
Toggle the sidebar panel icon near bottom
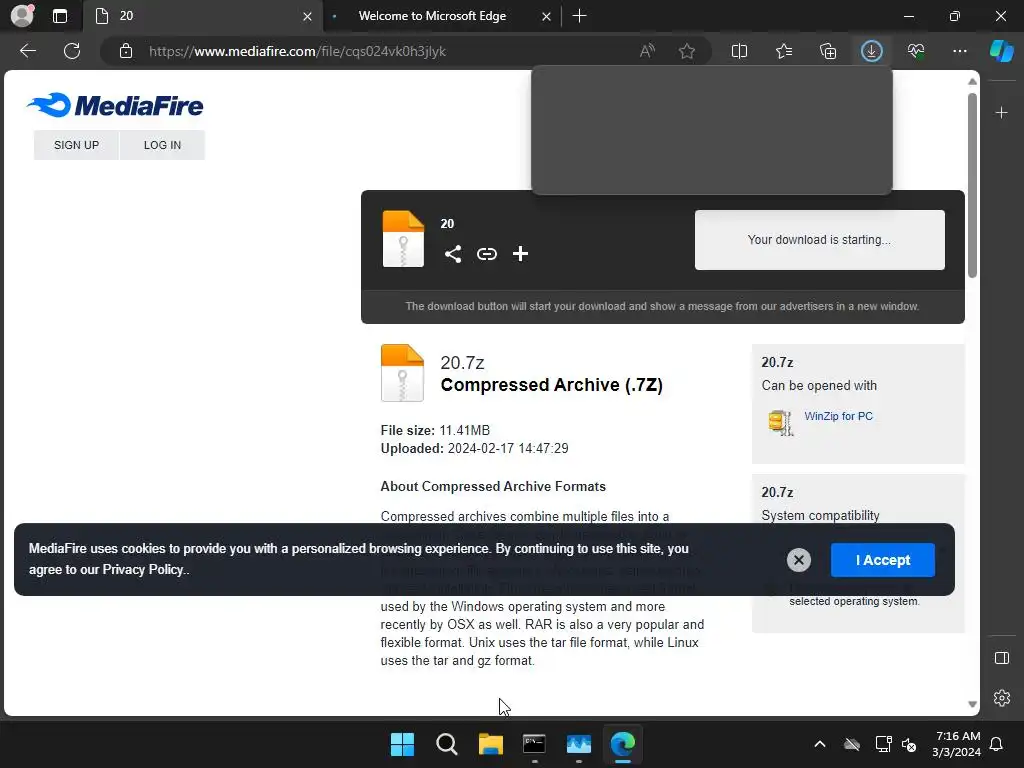tap(1002, 658)
